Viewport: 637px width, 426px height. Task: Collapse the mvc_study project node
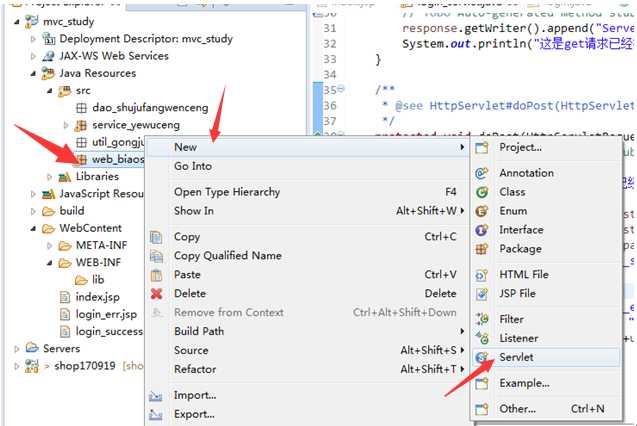tap(17, 22)
